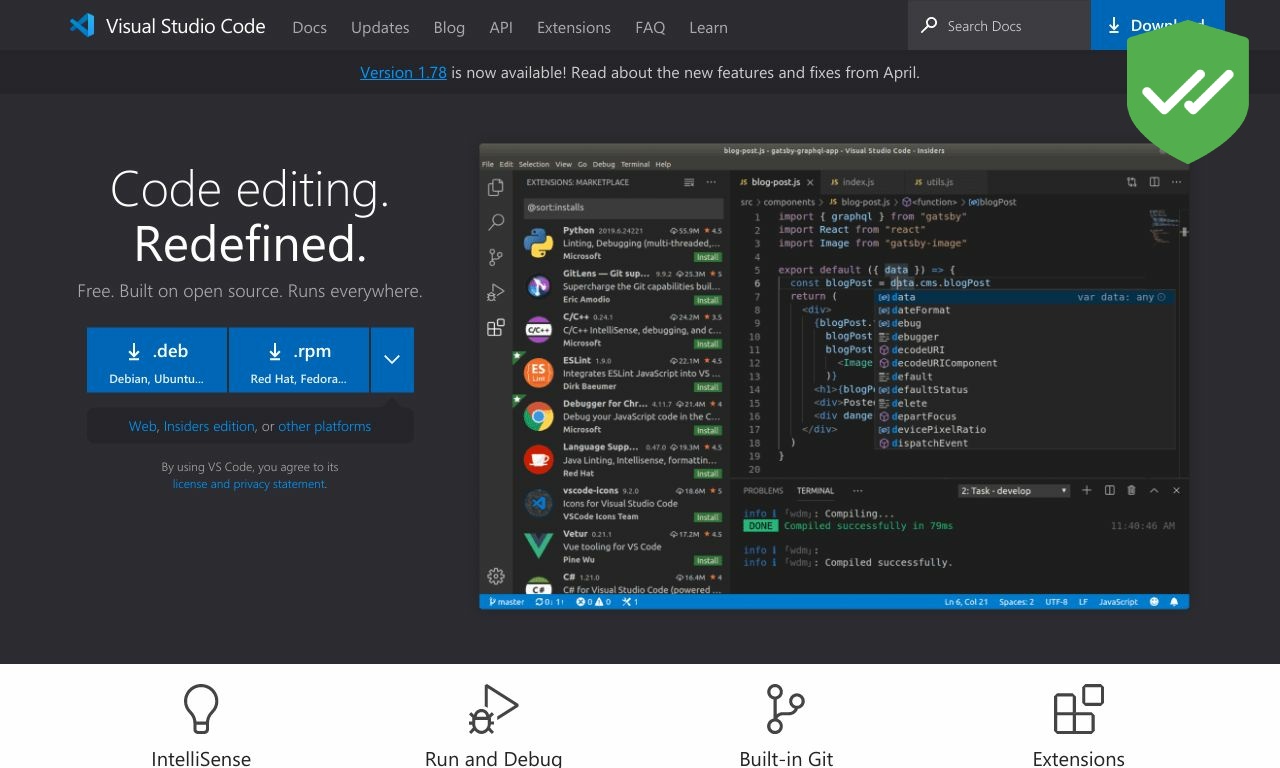Open API in the top navigation

point(501,27)
